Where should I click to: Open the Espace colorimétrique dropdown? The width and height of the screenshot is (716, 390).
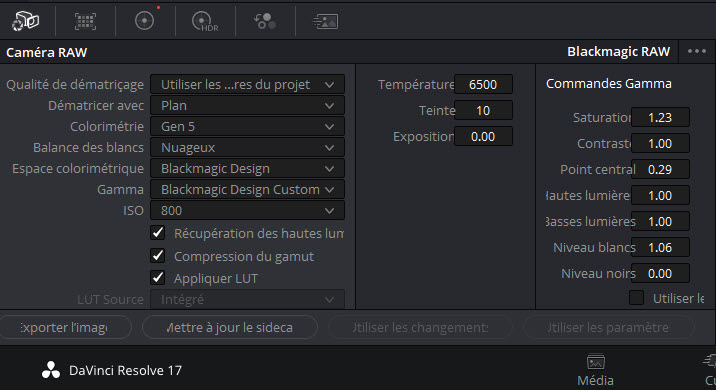click(x=247, y=169)
